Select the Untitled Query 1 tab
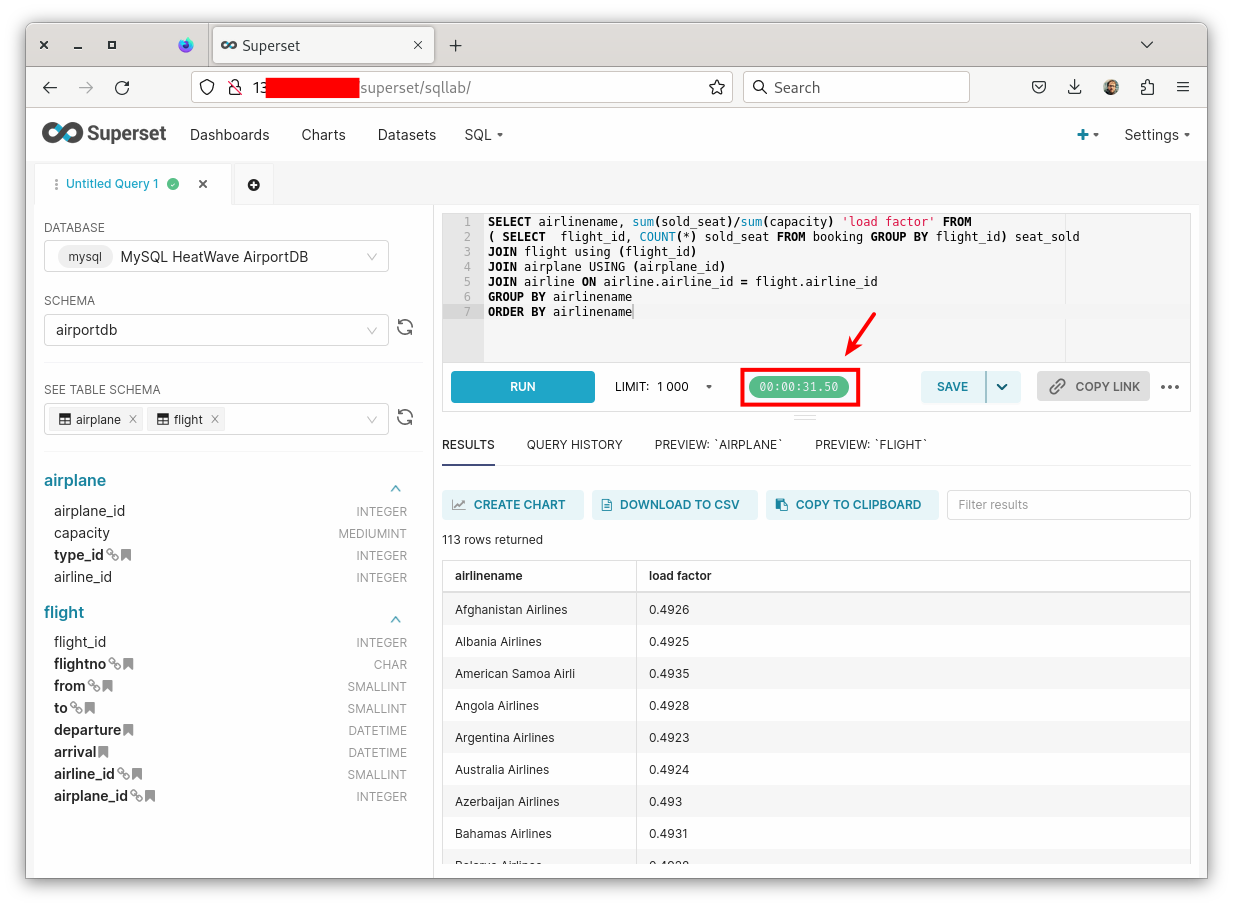This screenshot has width=1233, height=907. click(x=112, y=184)
